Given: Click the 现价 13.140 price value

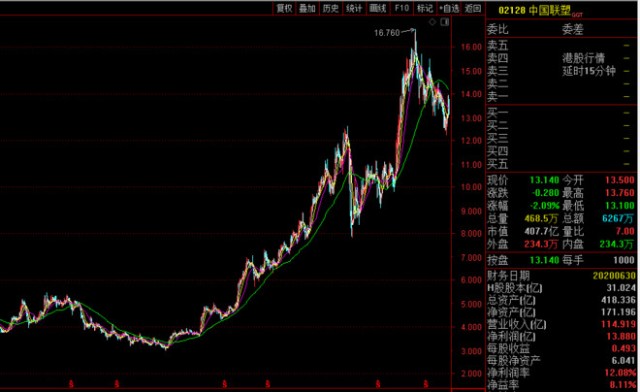Looking at the screenshot, I should click(x=544, y=180).
